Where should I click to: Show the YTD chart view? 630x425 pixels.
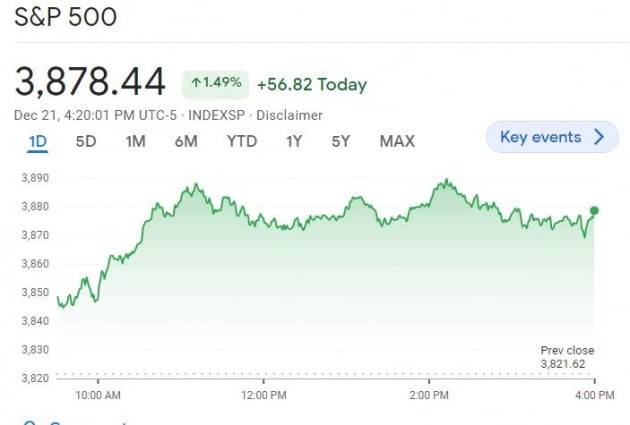pyautogui.click(x=241, y=141)
